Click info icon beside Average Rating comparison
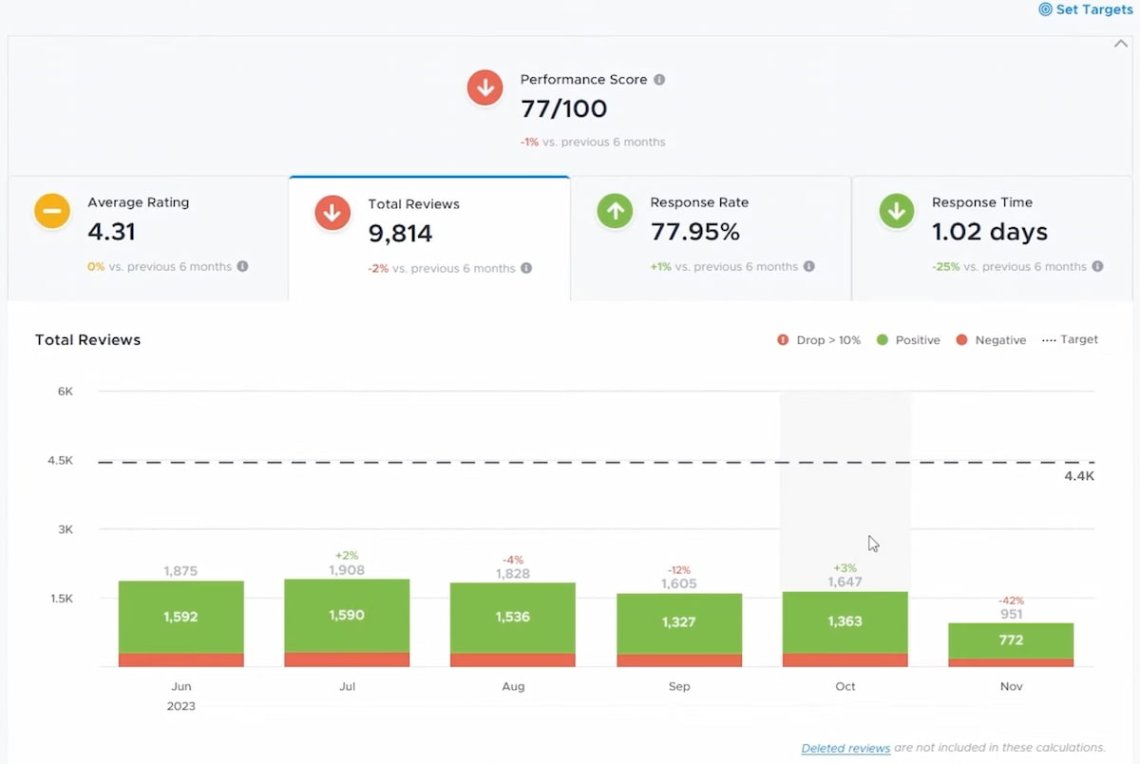The width and height of the screenshot is (1140, 764). (x=243, y=267)
